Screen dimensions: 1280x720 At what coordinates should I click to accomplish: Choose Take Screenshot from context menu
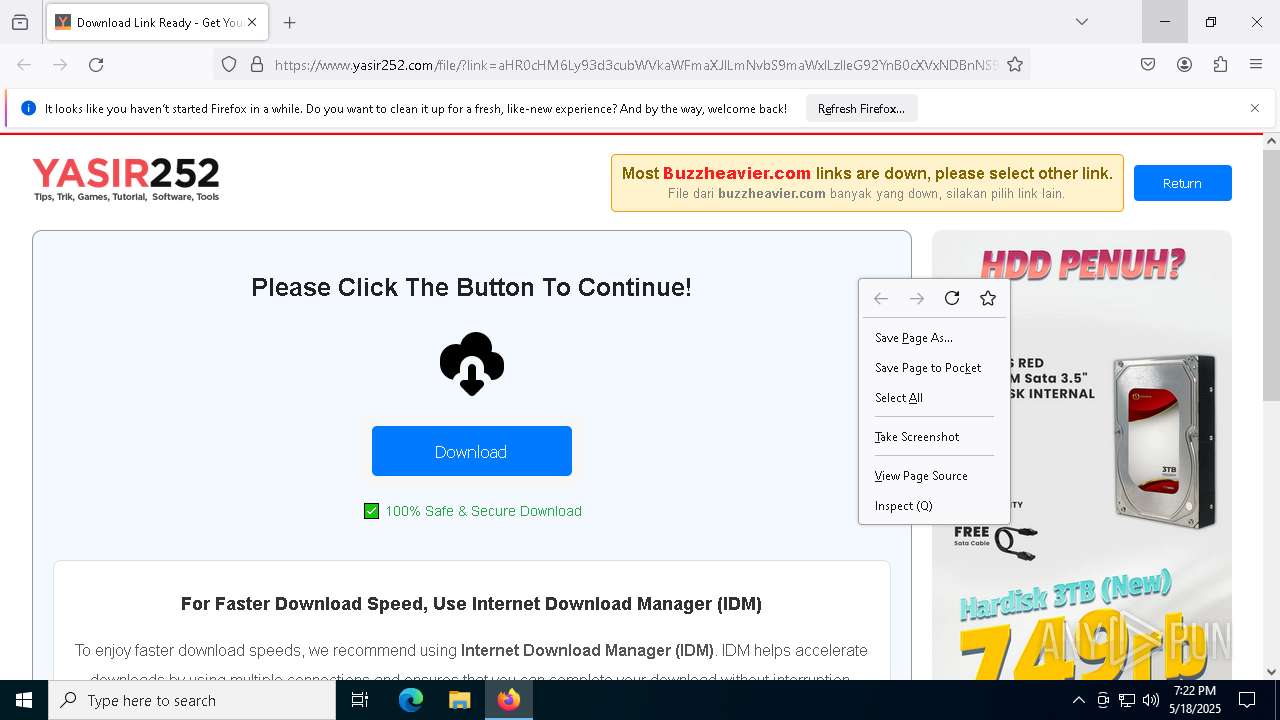click(934, 437)
